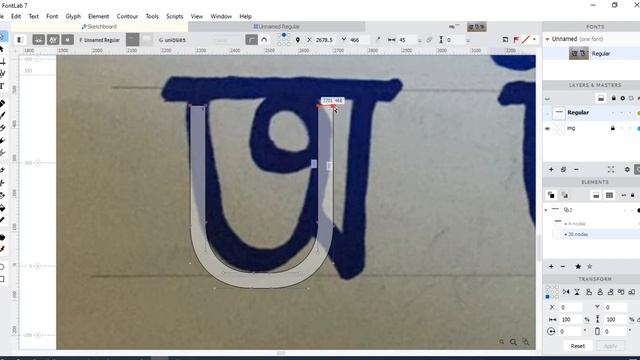Screen dimensions: 640x360
Task: Click the red flag icon in property bar
Action: pyautogui.click(x=516, y=40)
